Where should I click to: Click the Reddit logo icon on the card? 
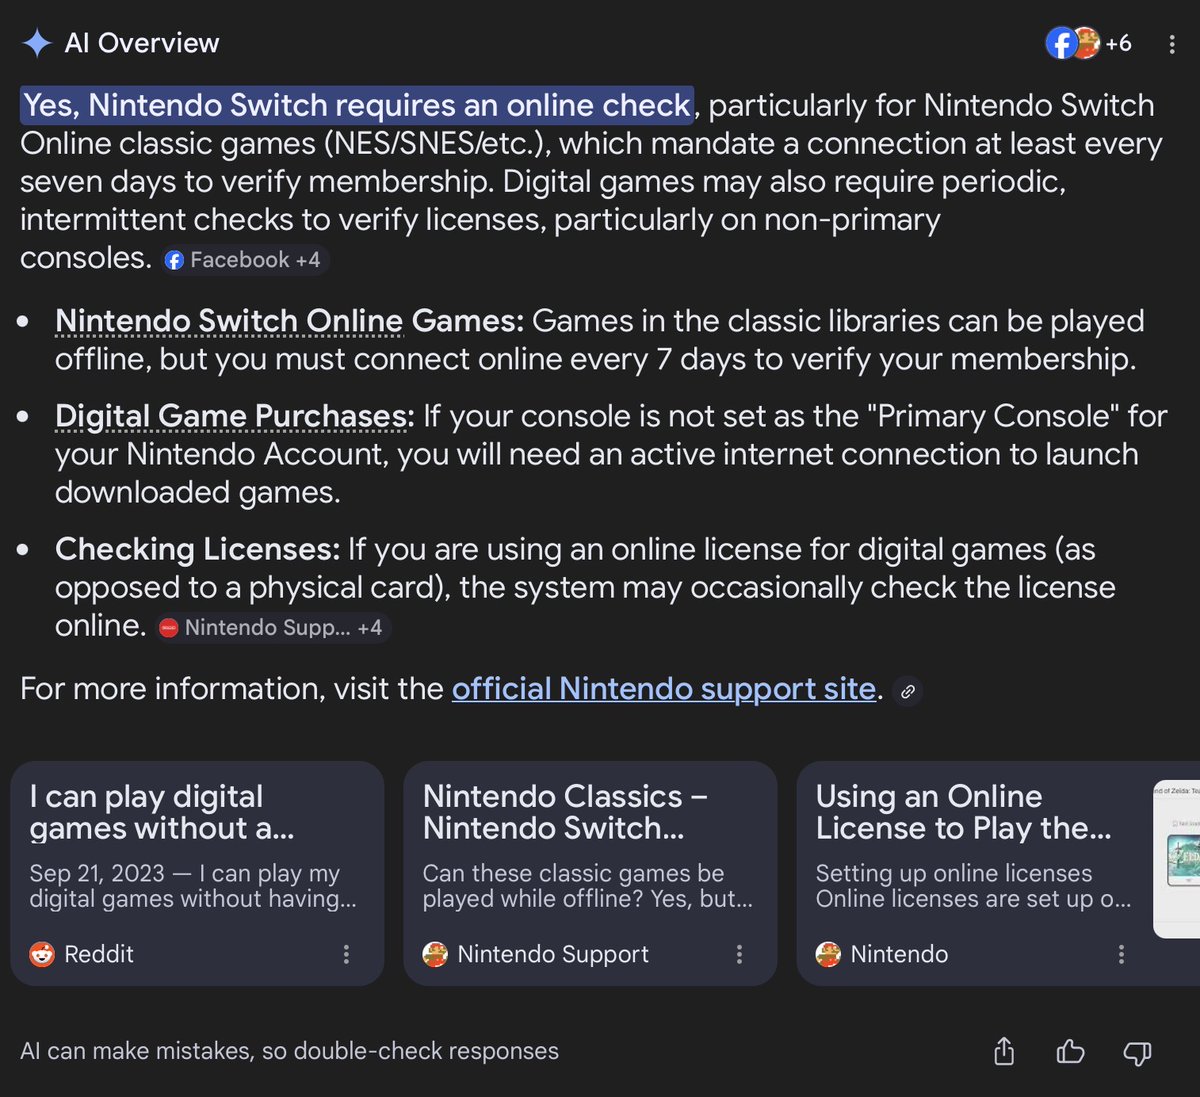[x=42, y=954]
